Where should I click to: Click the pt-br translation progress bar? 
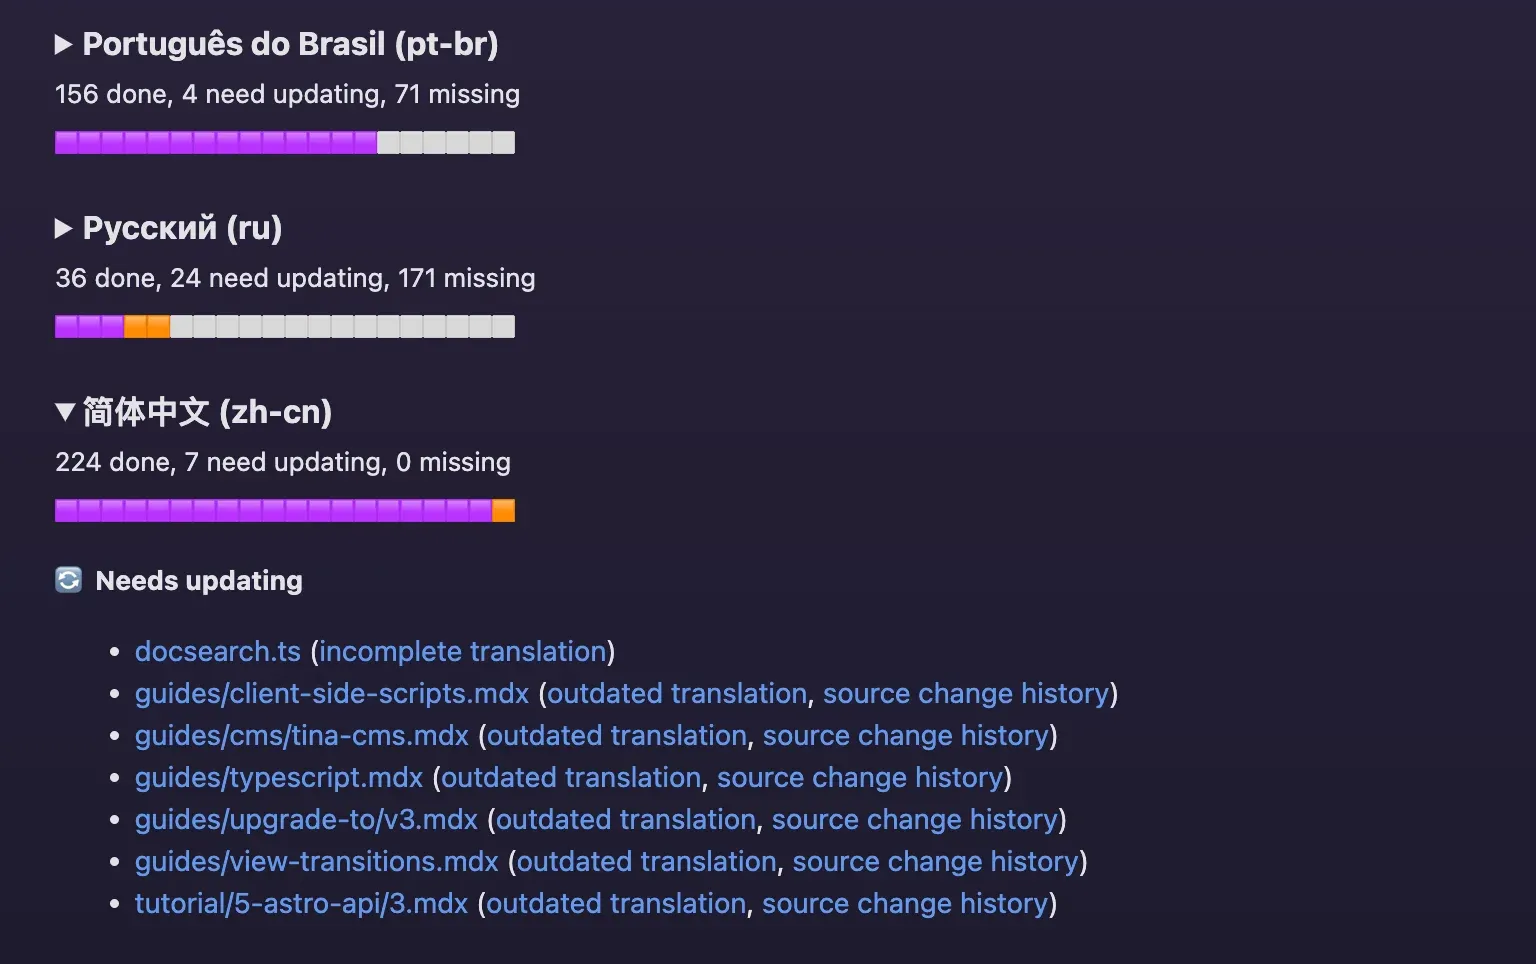point(284,142)
